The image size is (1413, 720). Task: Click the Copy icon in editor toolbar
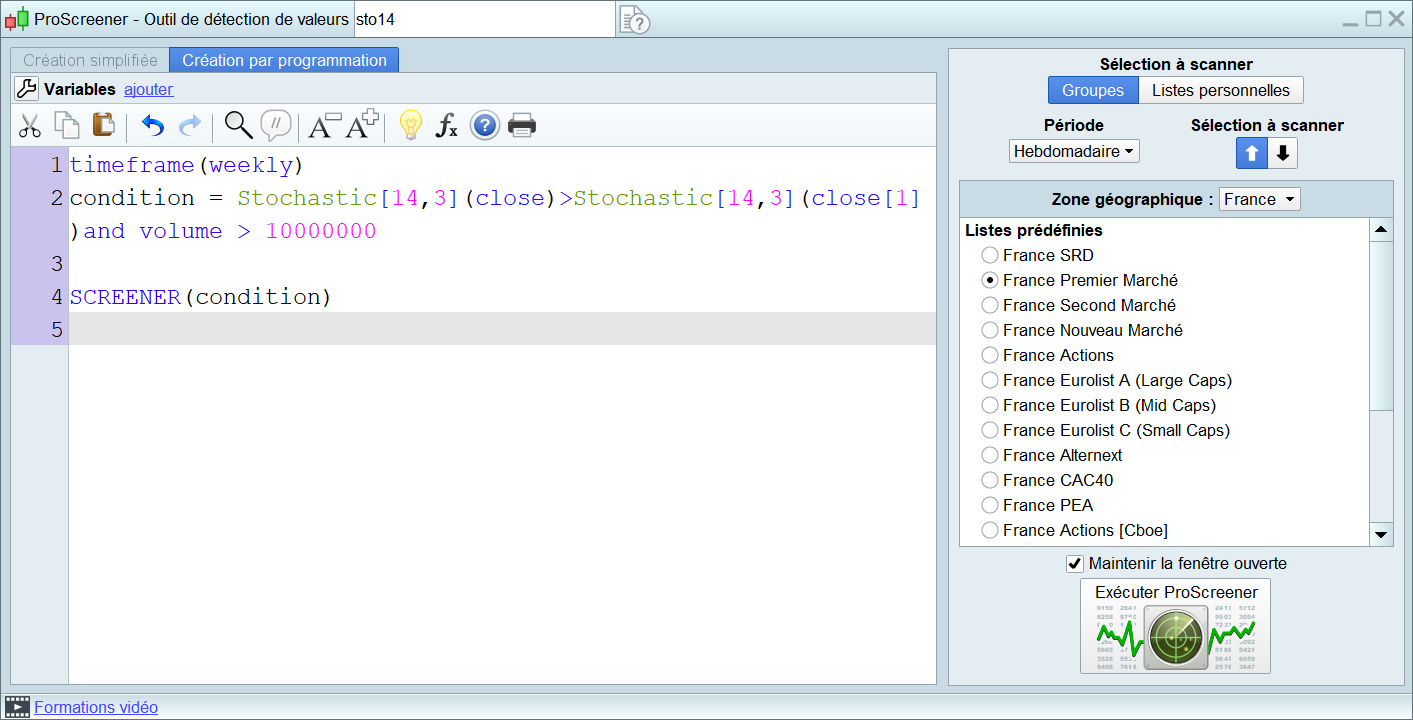coord(66,125)
